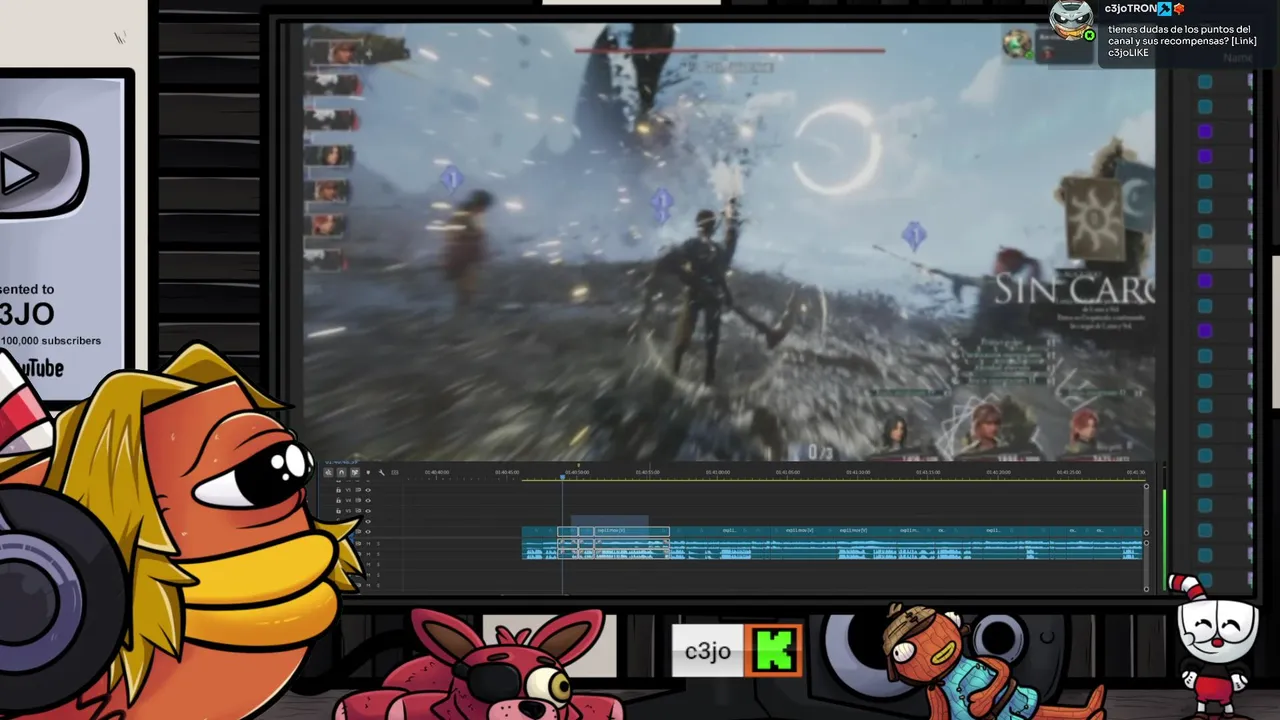
Task: Jump to 01:41:05:00 on time ruler
Action: click(x=787, y=472)
